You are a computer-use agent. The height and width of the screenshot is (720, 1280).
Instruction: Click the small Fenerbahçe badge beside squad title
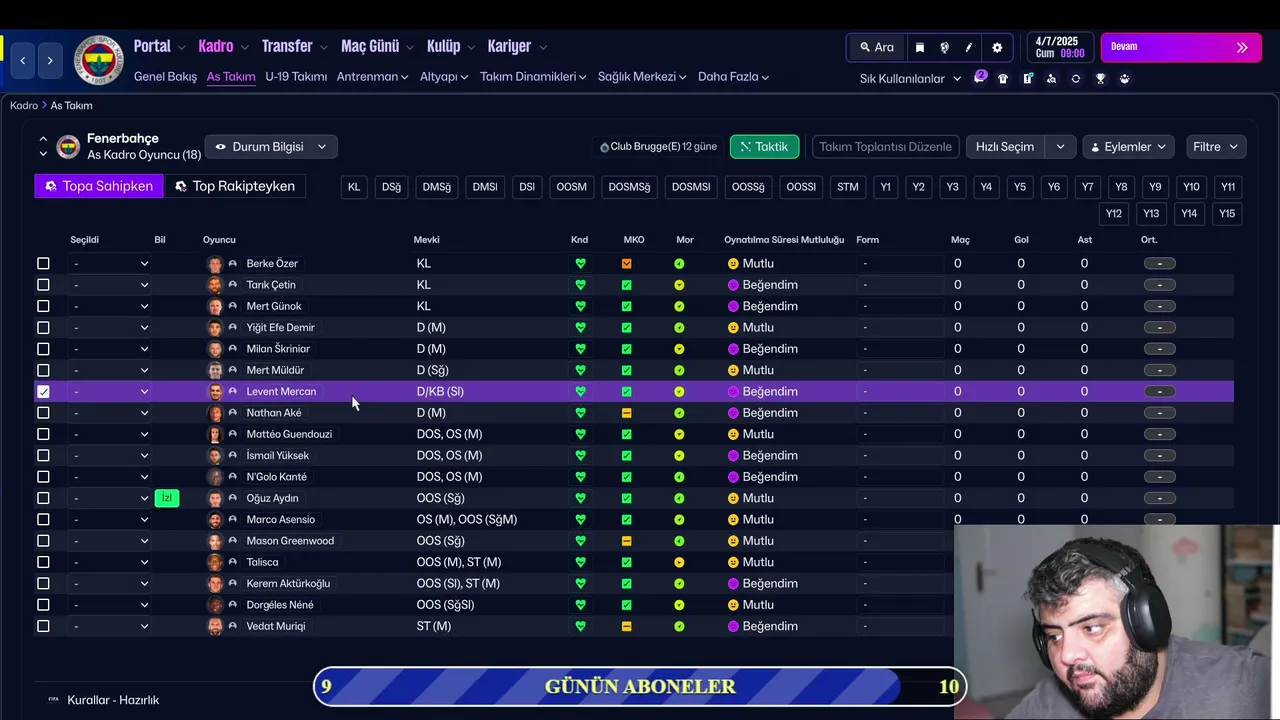(x=68, y=147)
